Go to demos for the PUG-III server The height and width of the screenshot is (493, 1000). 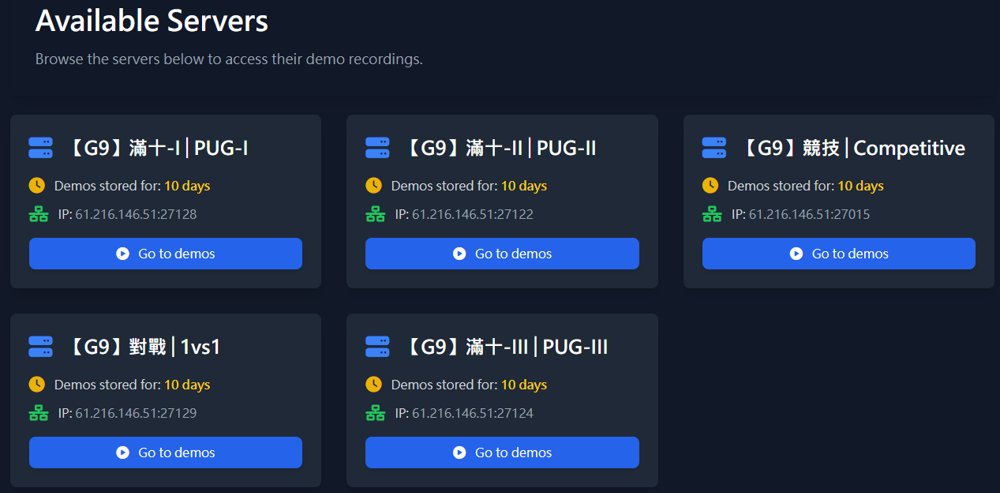(x=502, y=453)
